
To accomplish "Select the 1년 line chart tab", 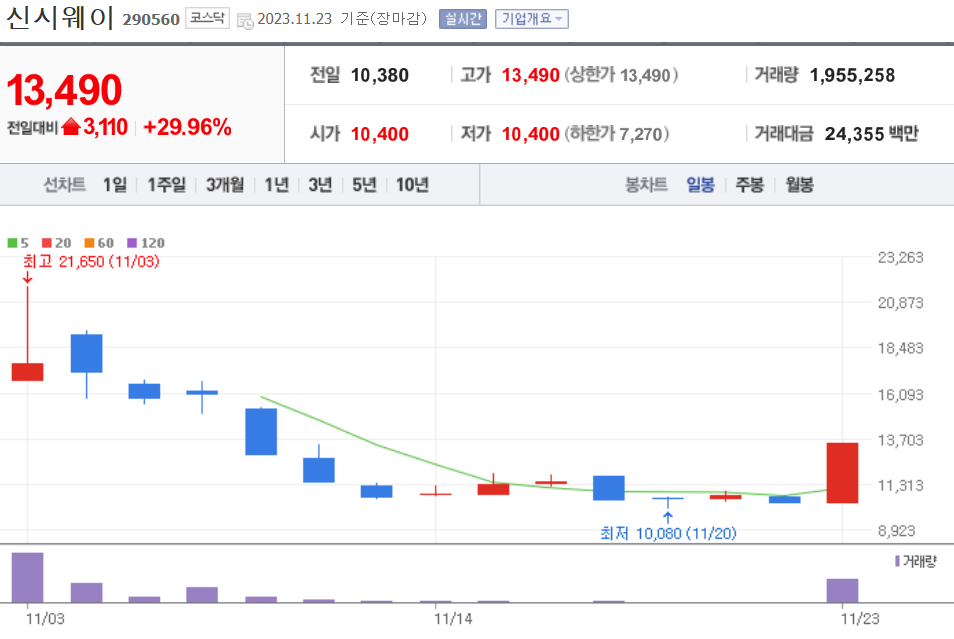I will coord(276,184).
